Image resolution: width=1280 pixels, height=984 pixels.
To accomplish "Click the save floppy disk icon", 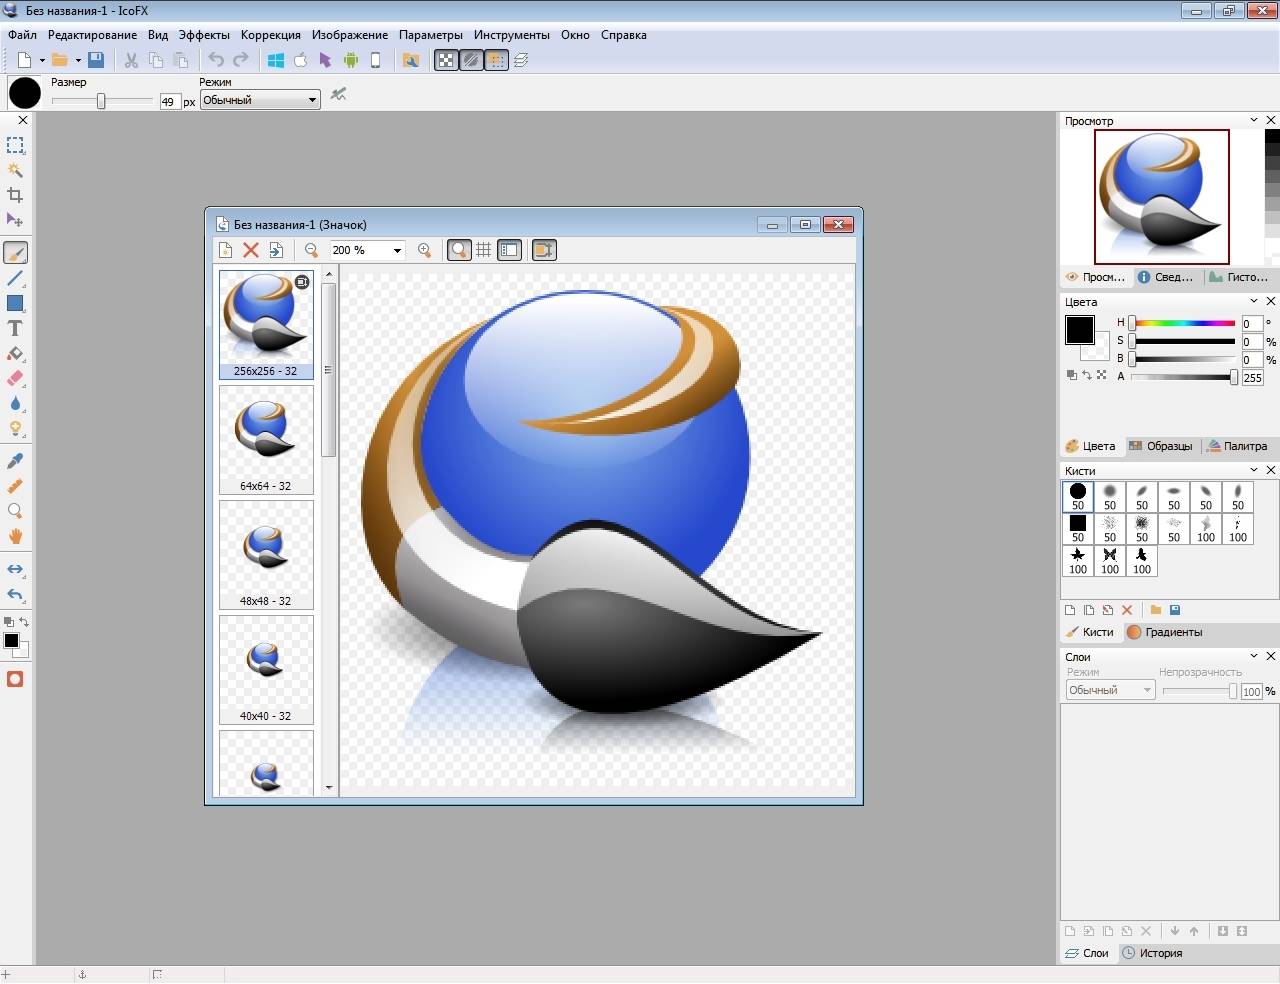I will coord(96,60).
